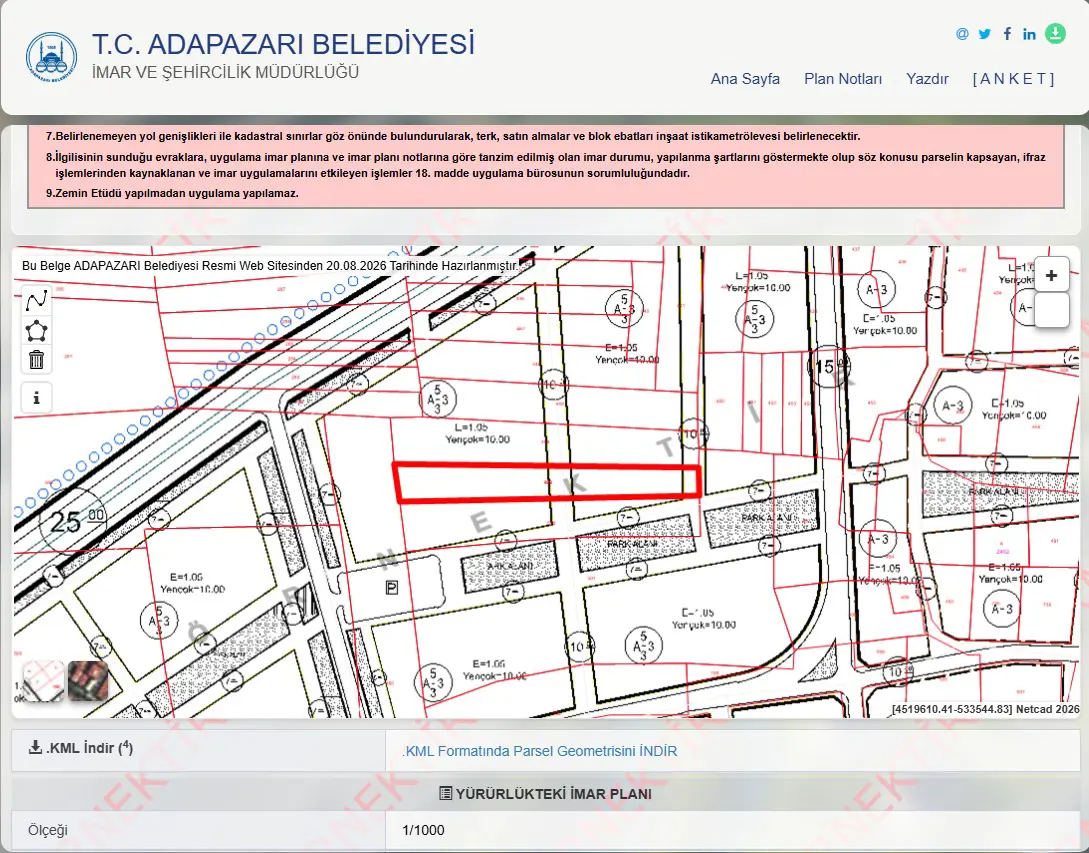Switch to the plan map basemap thumbnail
Image resolution: width=1089 pixels, height=853 pixels.
(x=43, y=681)
